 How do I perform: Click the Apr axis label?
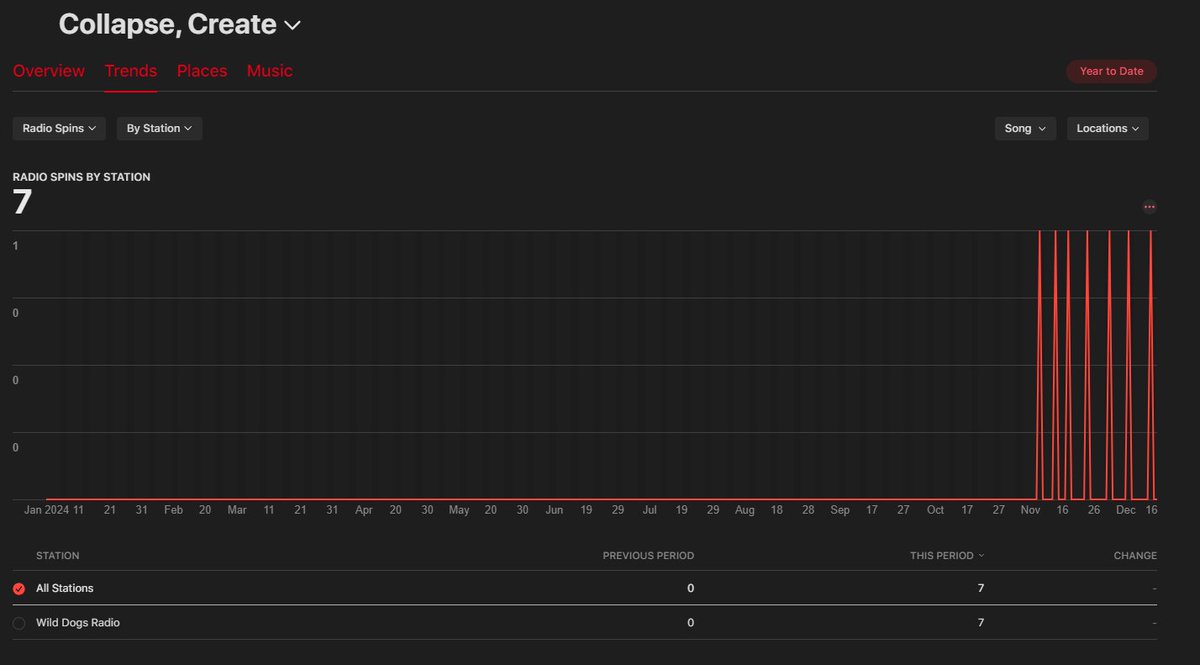(364, 510)
